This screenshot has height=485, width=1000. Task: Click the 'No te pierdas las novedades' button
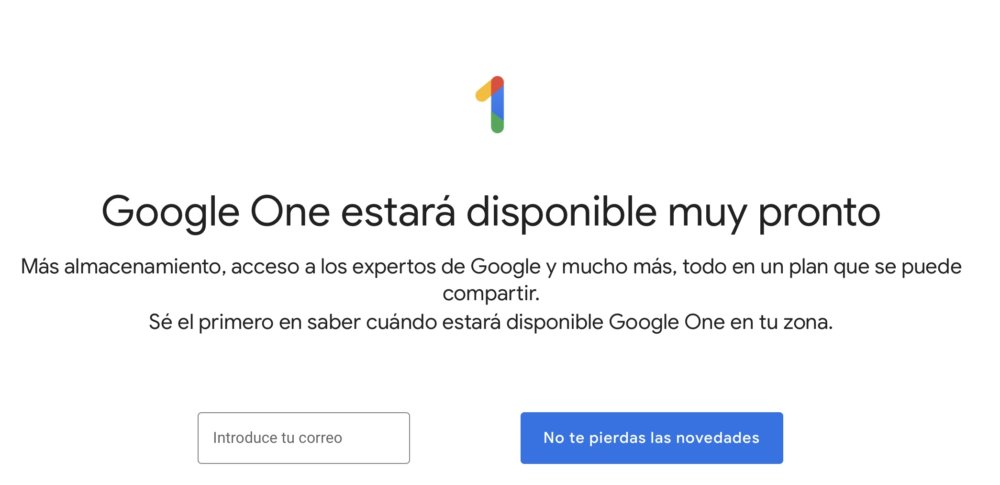651,438
